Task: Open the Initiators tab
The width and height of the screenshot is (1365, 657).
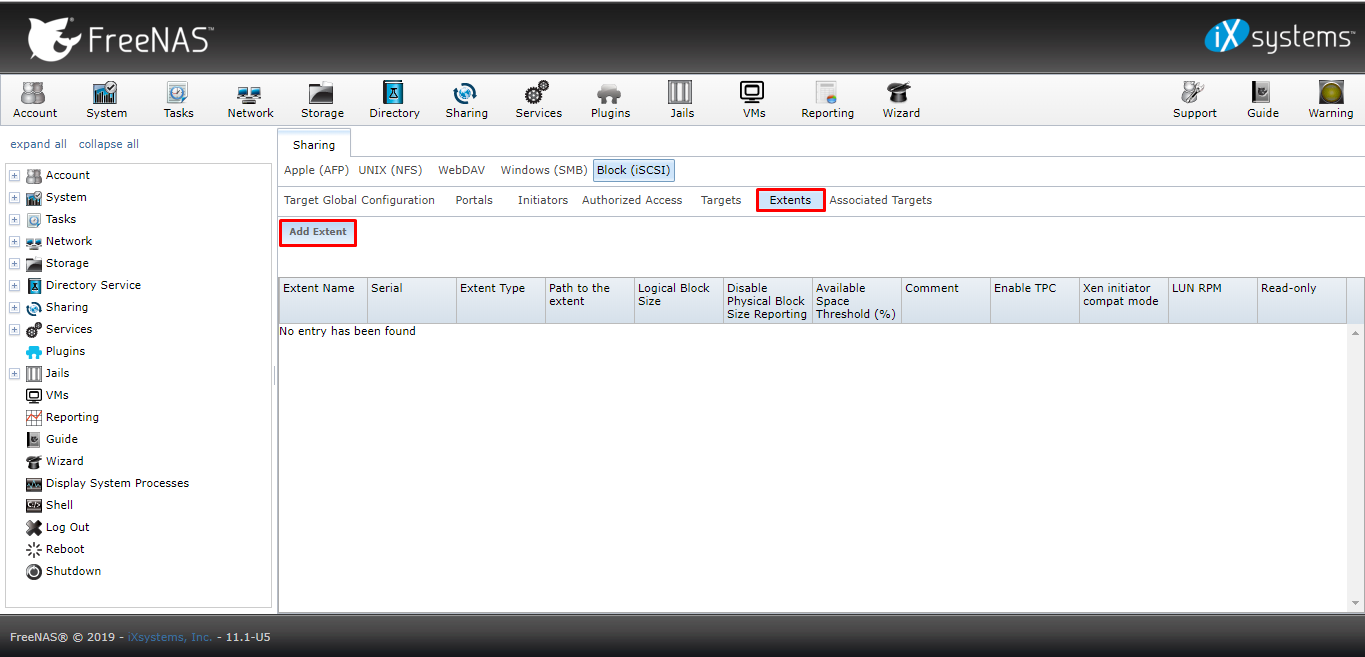Action: (x=542, y=200)
